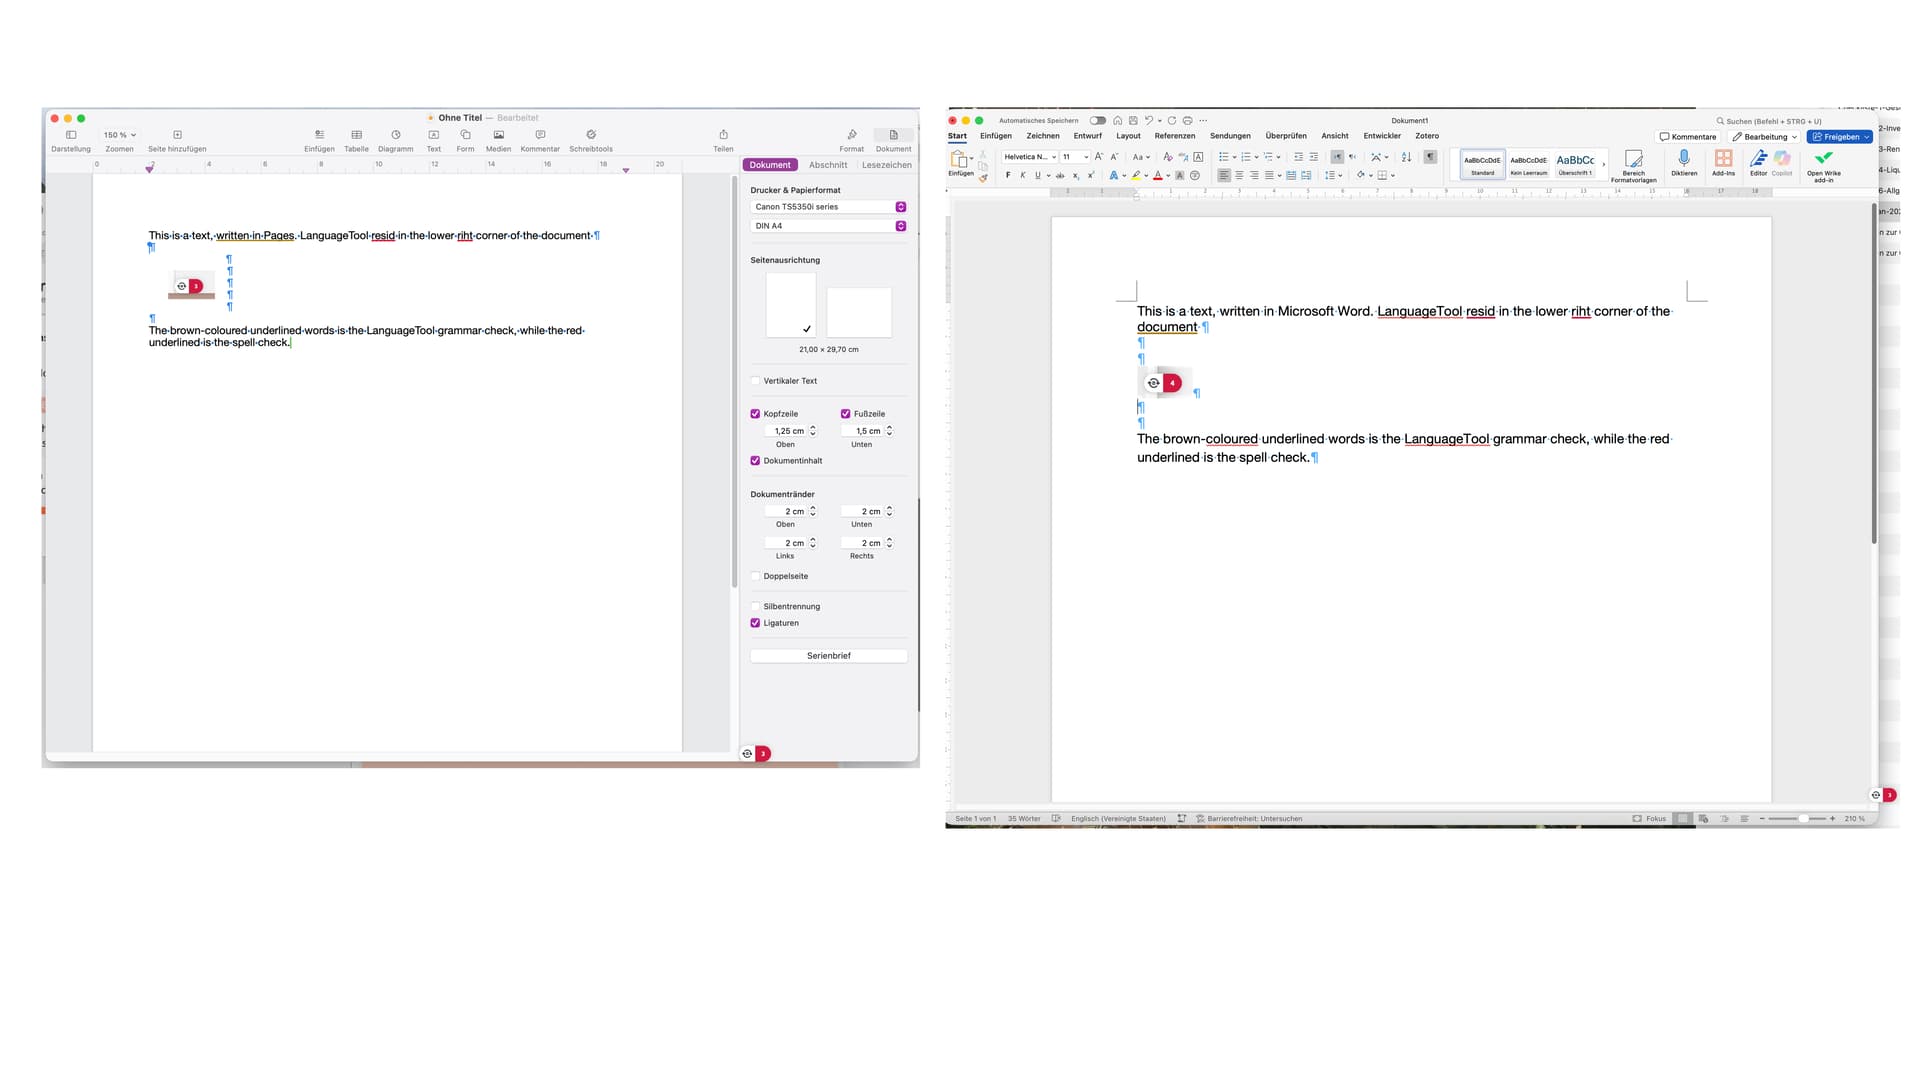The width and height of the screenshot is (1920, 1080).
Task: Enable the Silbentrennung checkbox
Action: coord(755,607)
